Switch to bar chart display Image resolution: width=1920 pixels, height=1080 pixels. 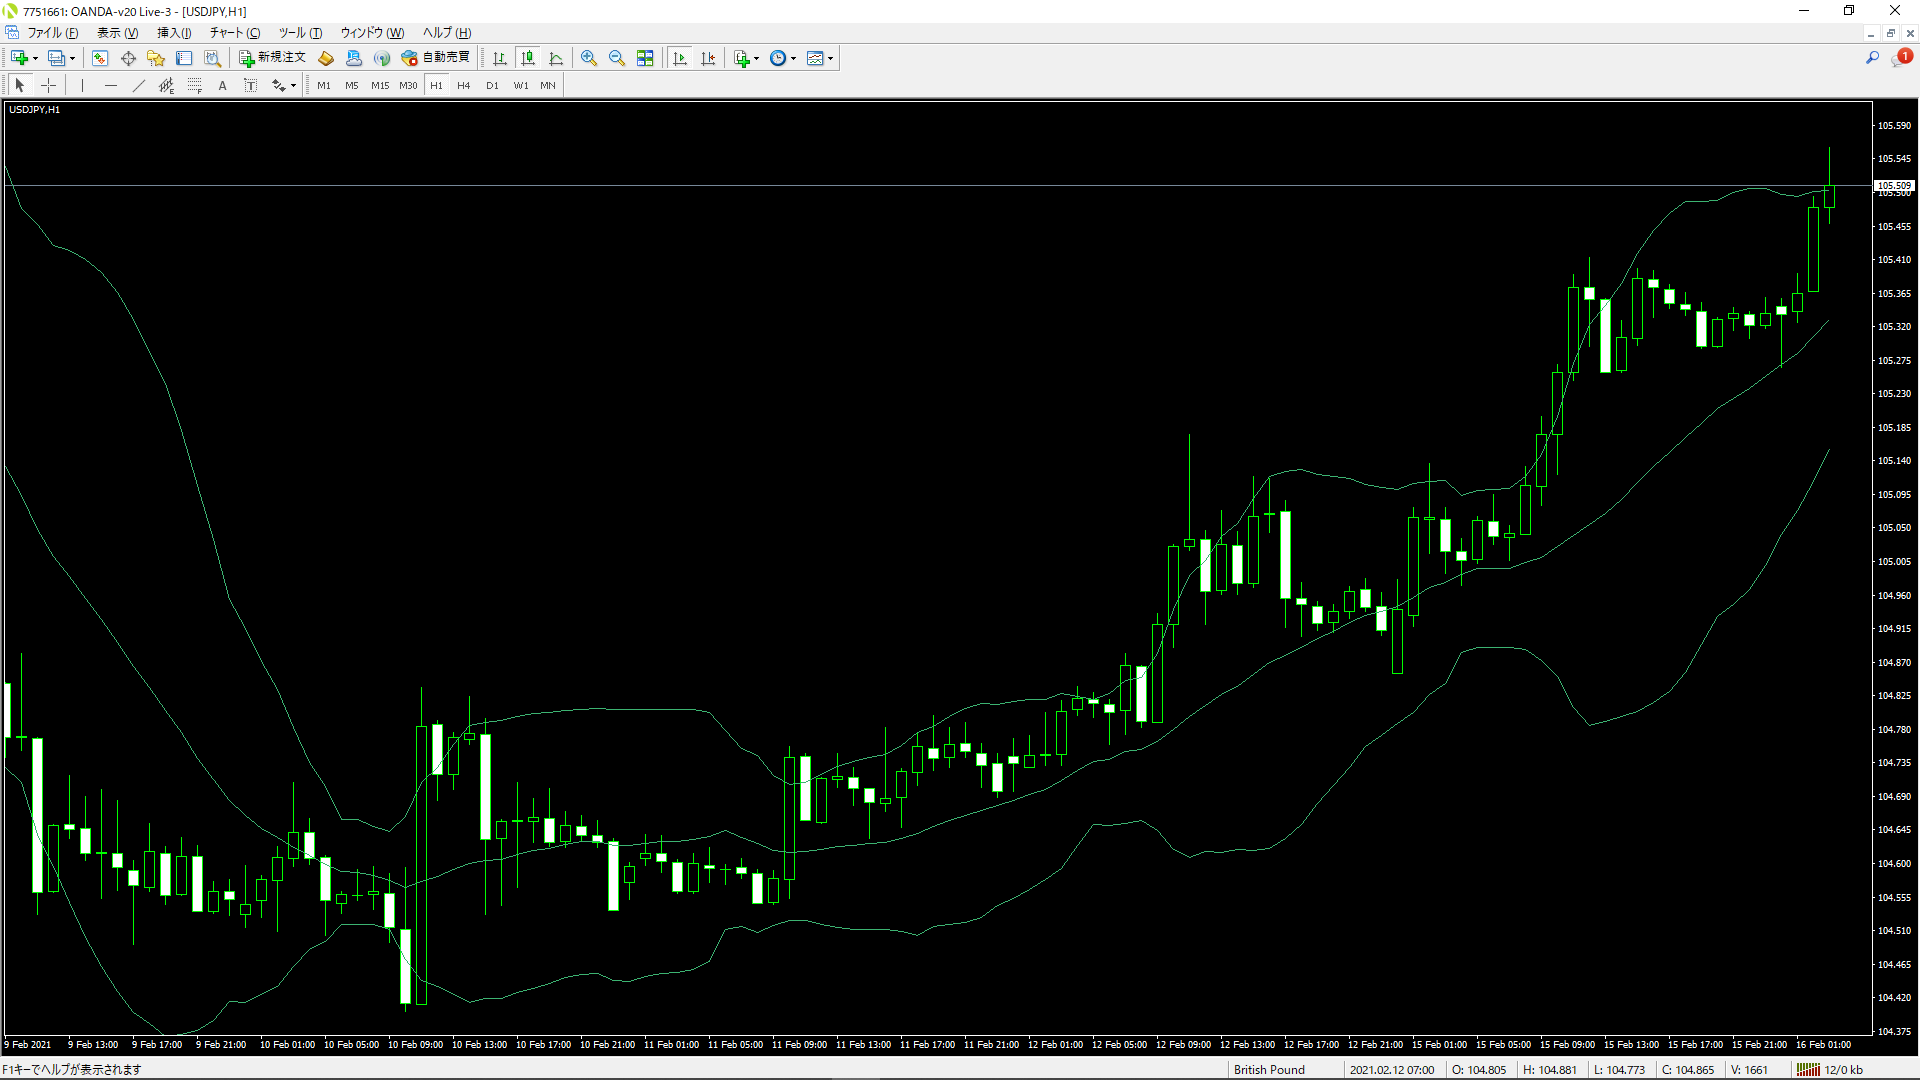(500, 58)
